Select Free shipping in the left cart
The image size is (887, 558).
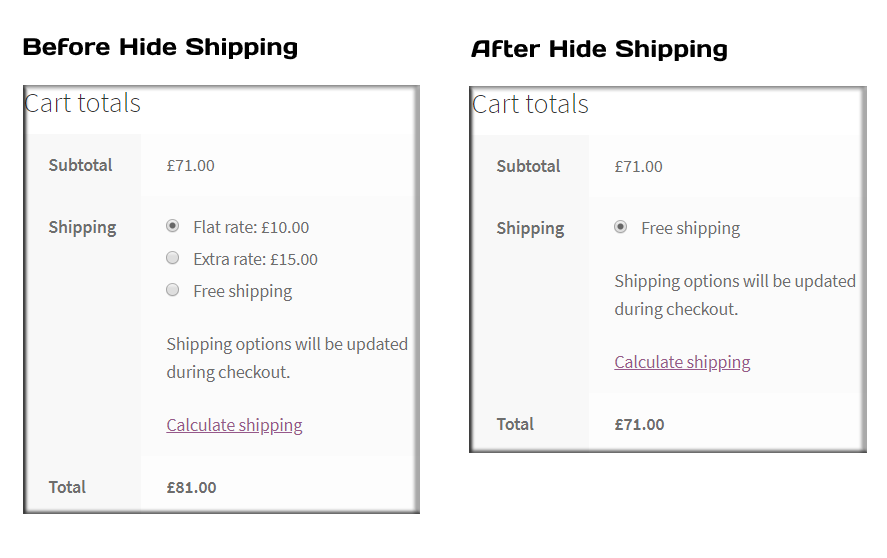(173, 290)
